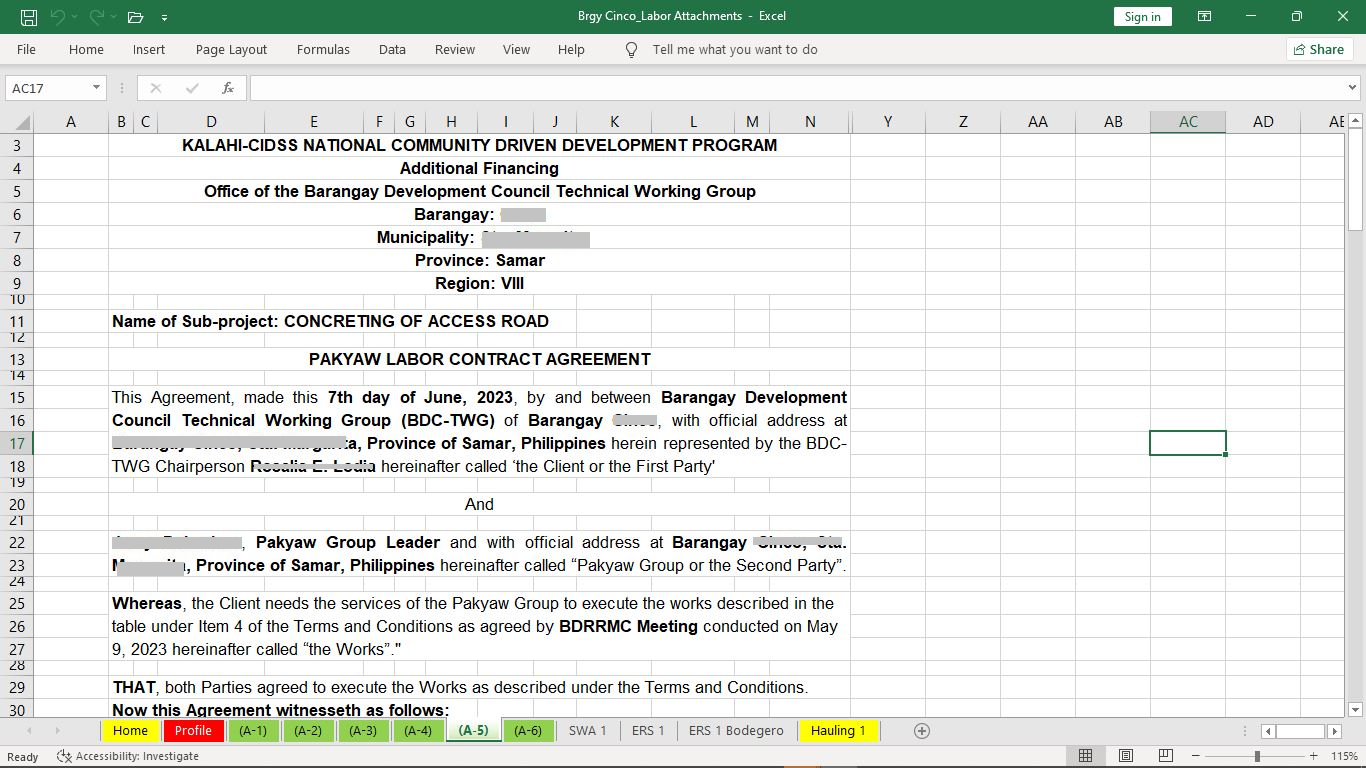Open Ribbon Display Options icon

tap(1205, 16)
